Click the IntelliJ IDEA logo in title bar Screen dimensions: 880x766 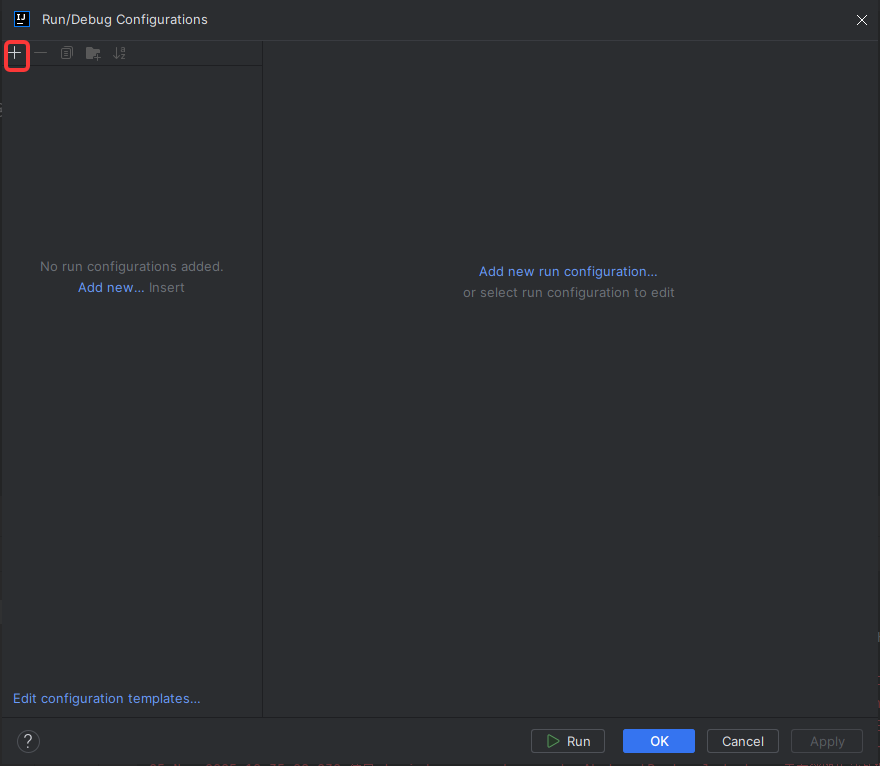pyautogui.click(x=21, y=18)
